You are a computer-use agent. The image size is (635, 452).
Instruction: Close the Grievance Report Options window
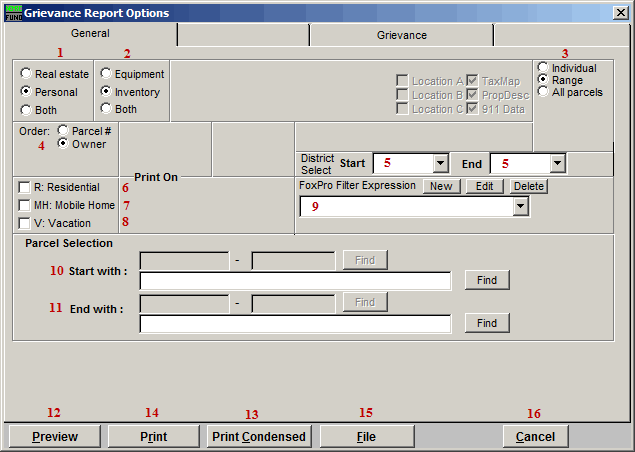621,12
